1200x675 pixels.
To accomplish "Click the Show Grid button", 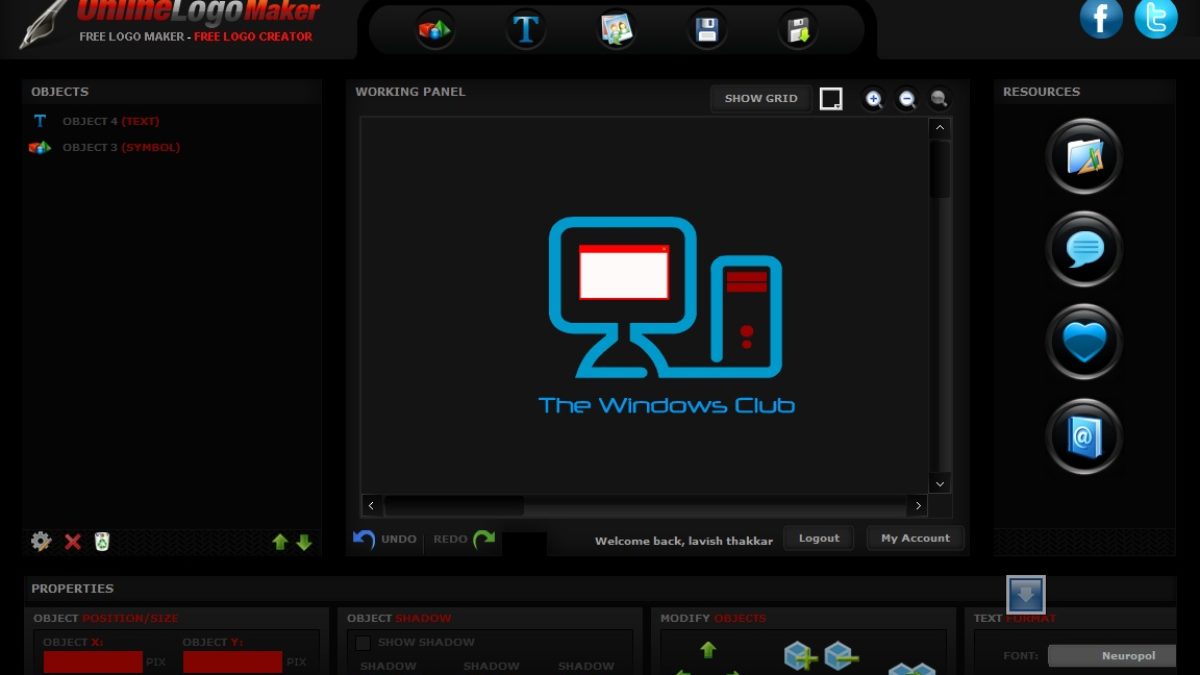I will pos(761,98).
